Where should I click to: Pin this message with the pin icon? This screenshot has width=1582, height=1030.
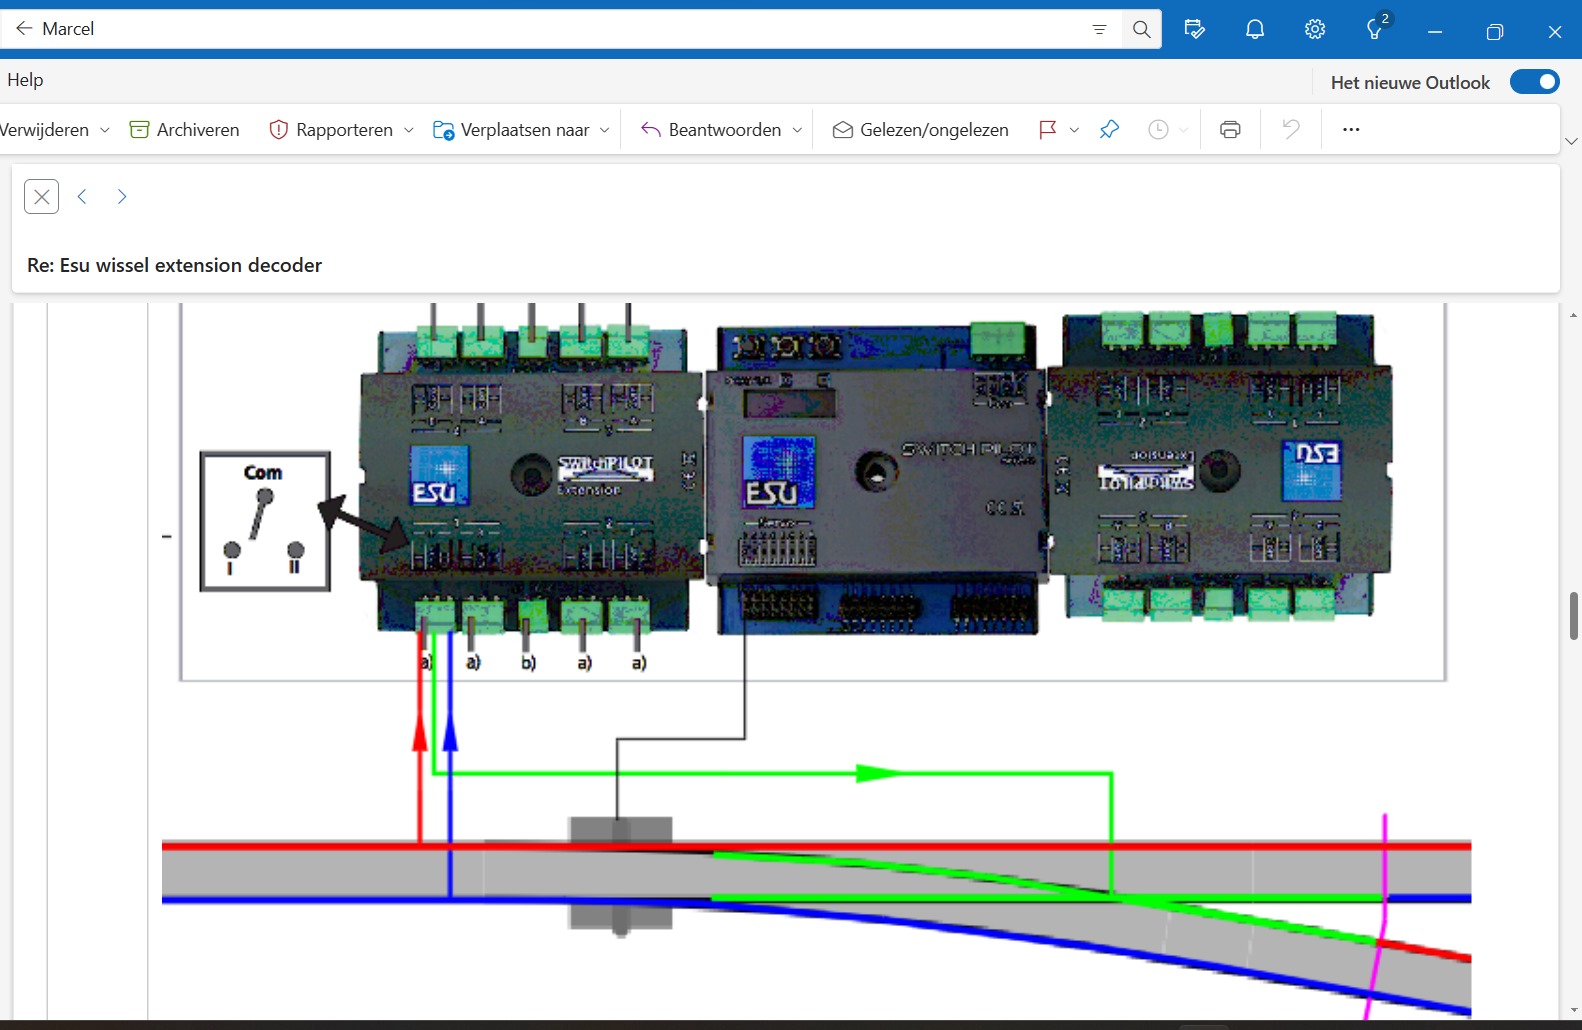(1109, 129)
